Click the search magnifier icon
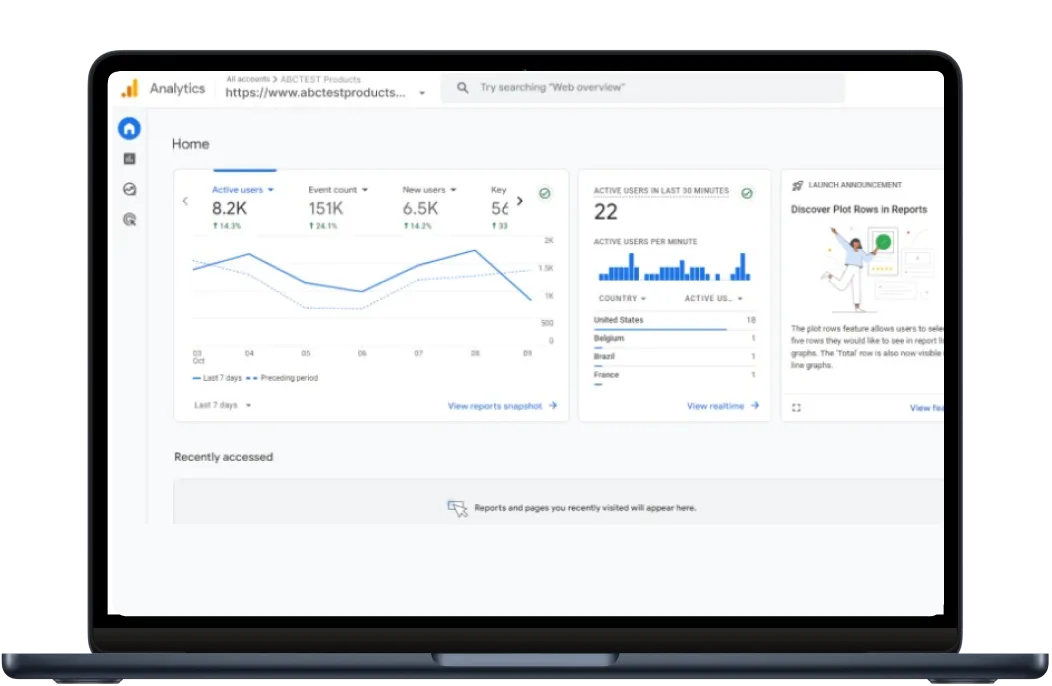 462,88
